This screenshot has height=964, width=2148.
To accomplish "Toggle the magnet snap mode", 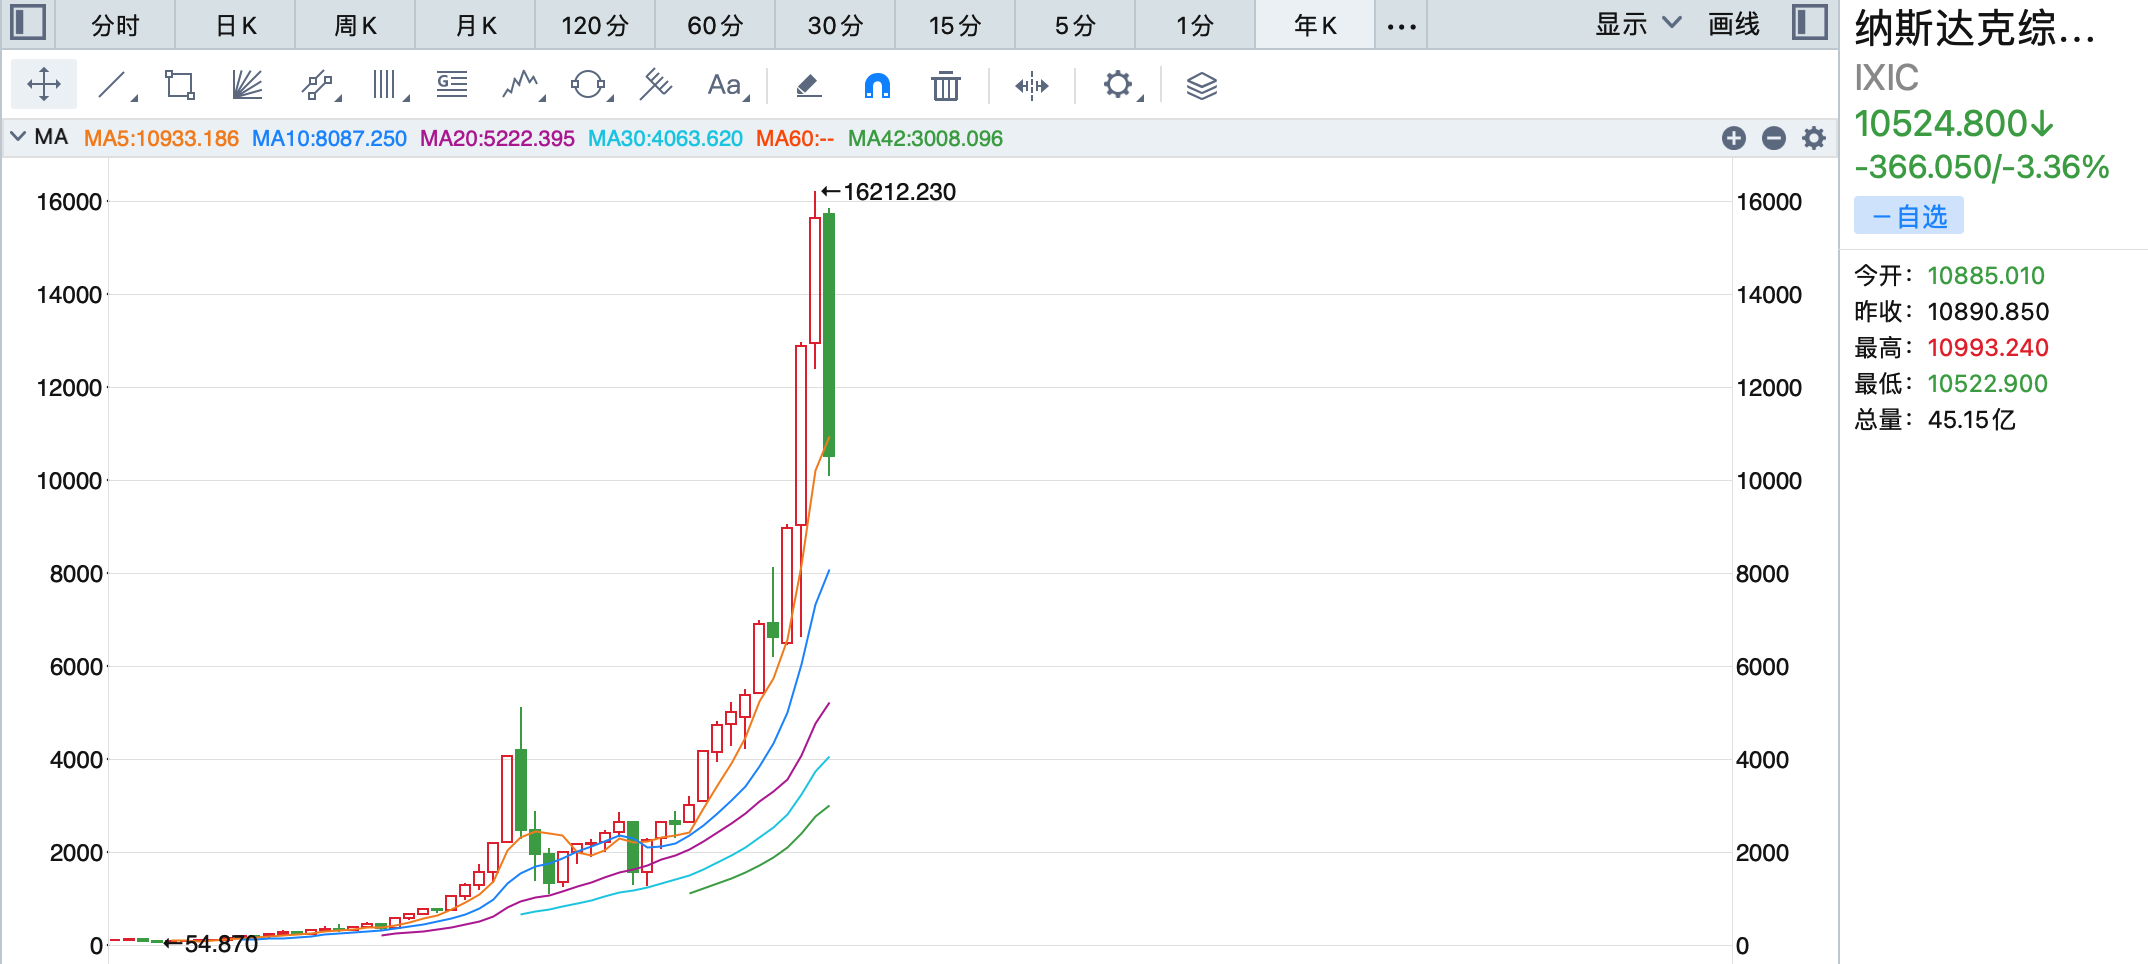I will (877, 86).
